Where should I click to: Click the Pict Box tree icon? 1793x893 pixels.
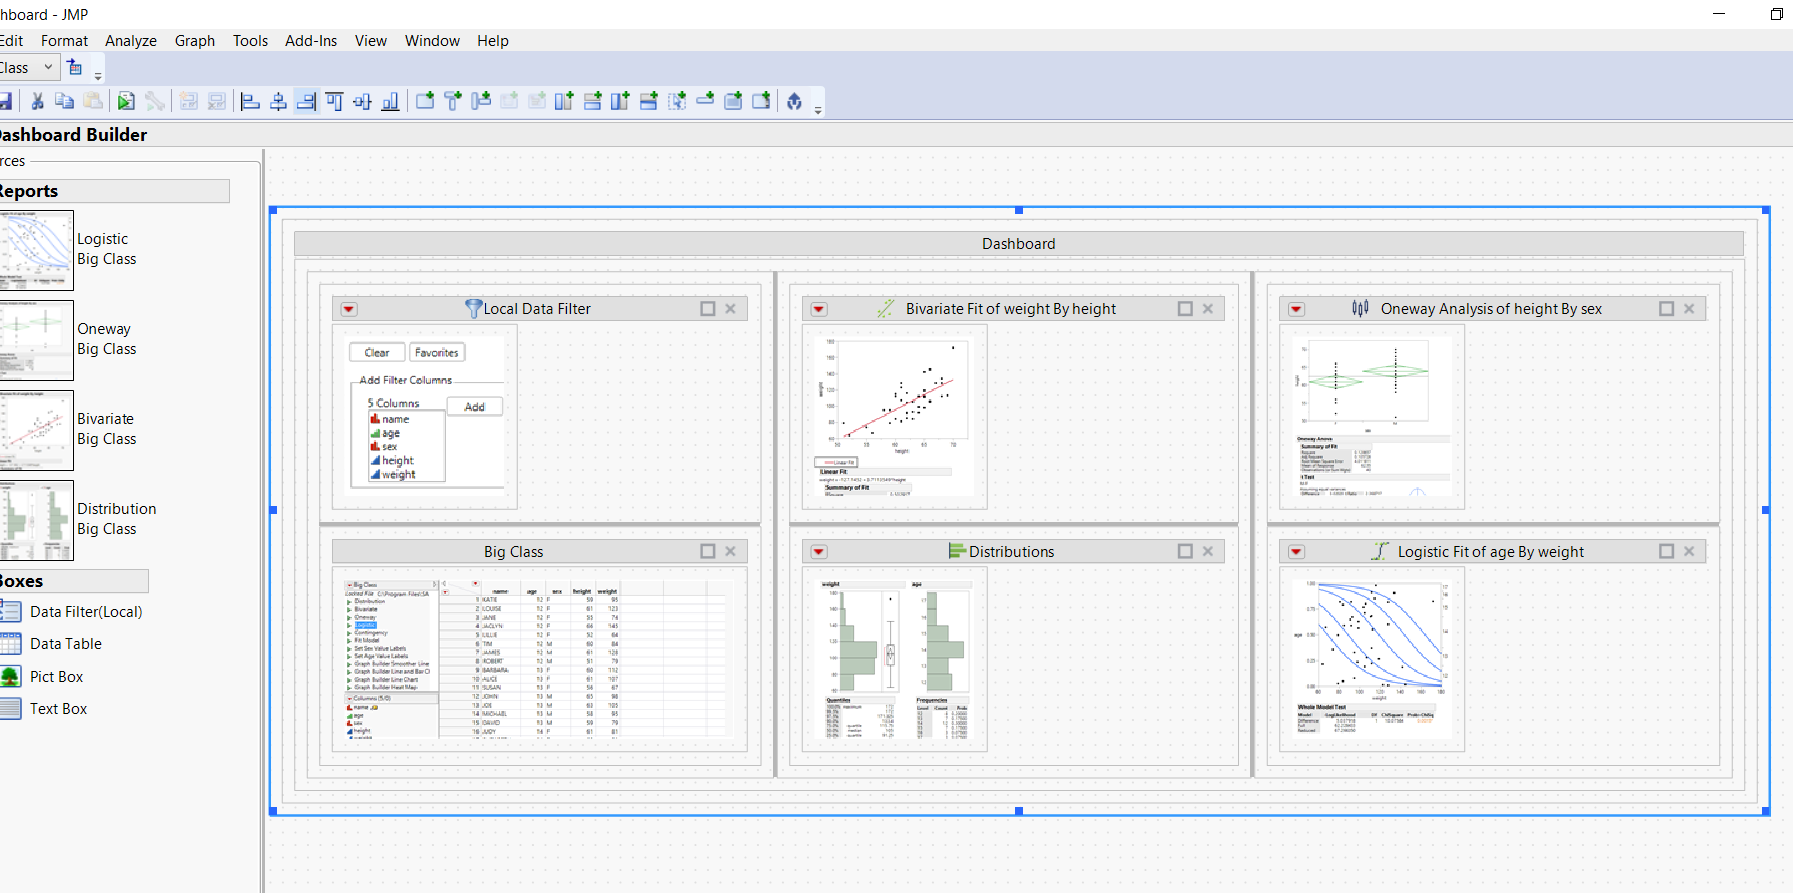pos(11,677)
